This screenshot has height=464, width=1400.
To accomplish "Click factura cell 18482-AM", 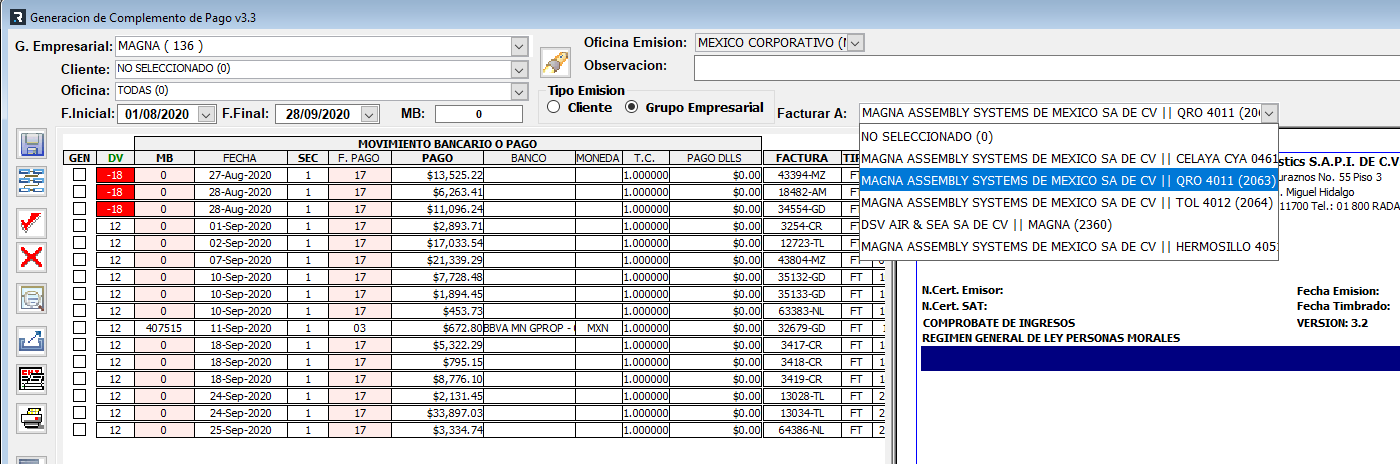I will tap(801, 192).
